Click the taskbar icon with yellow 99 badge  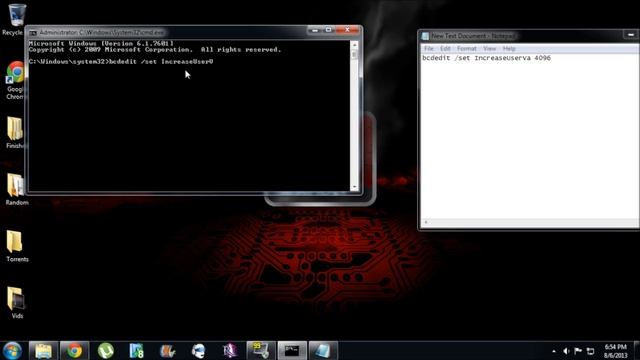[x=260, y=351]
